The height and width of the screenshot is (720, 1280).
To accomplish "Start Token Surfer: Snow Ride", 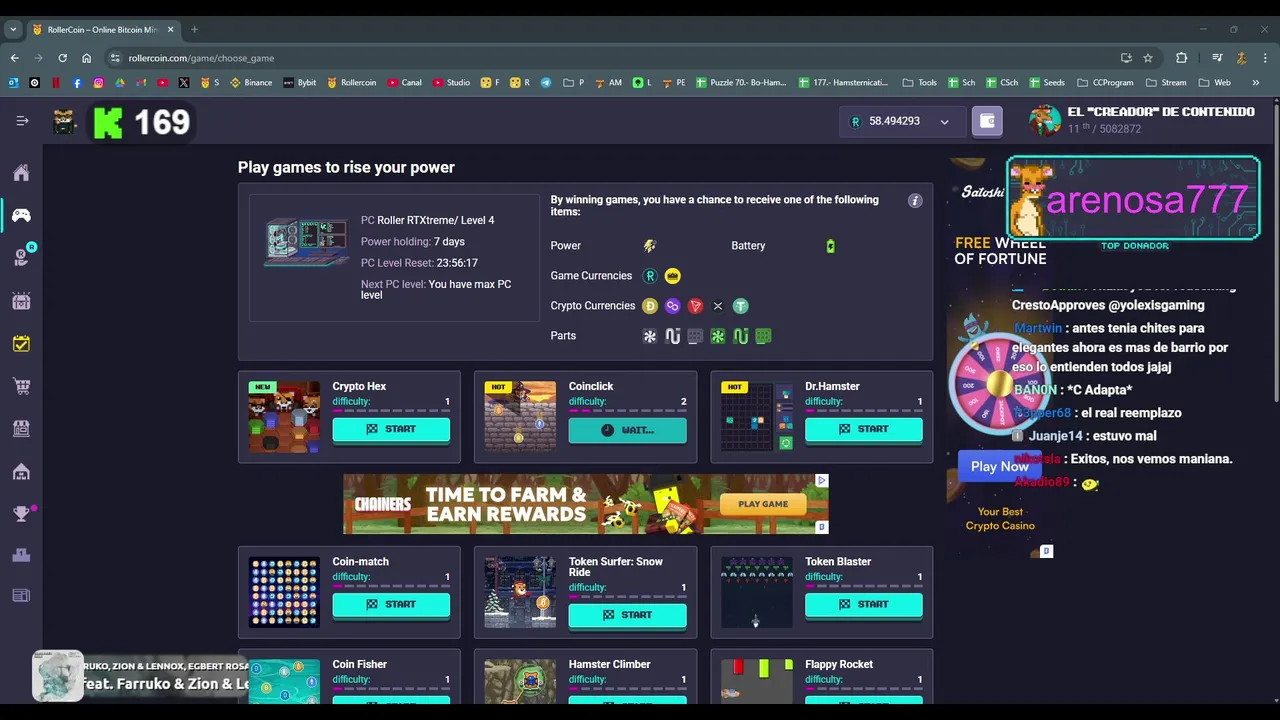I will point(627,615).
